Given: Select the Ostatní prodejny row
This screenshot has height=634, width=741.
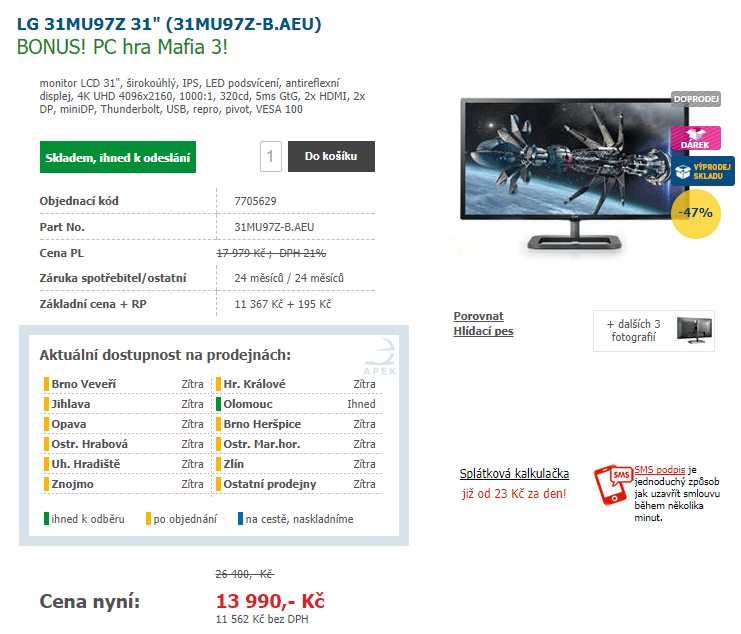Looking at the screenshot, I should (296, 484).
